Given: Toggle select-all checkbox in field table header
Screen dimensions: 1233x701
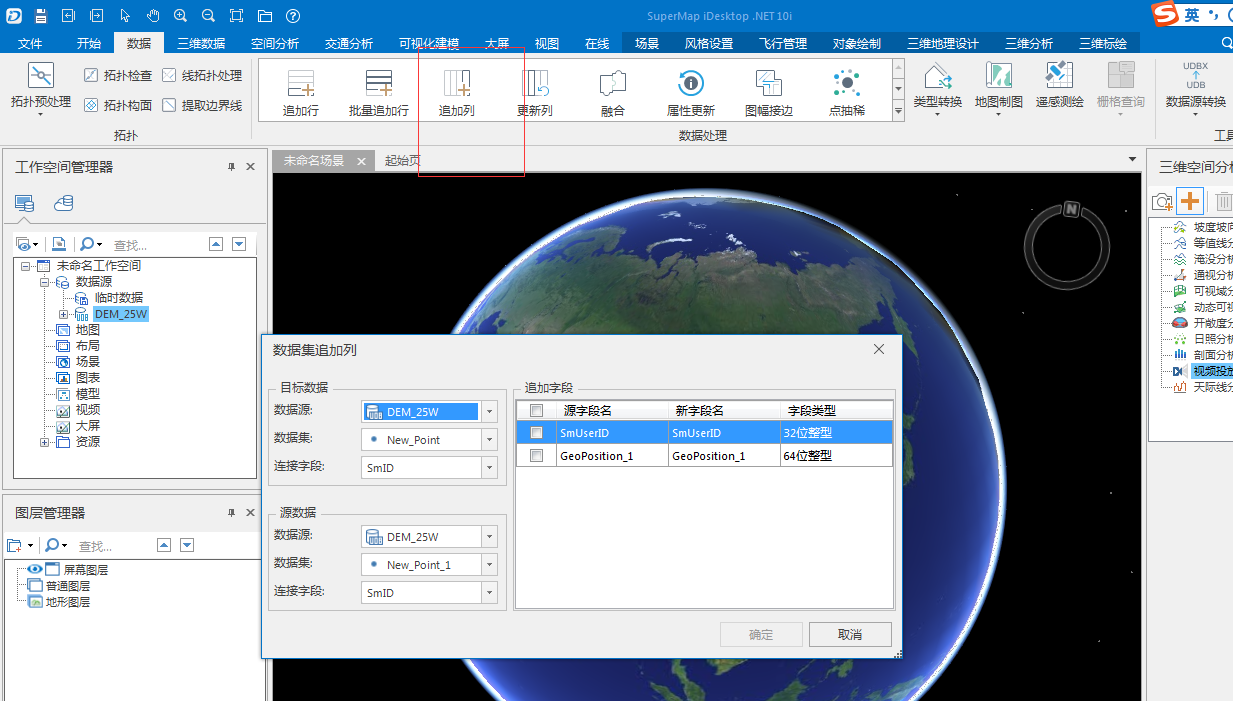Looking at the screenshot, I should click(537, 410).
